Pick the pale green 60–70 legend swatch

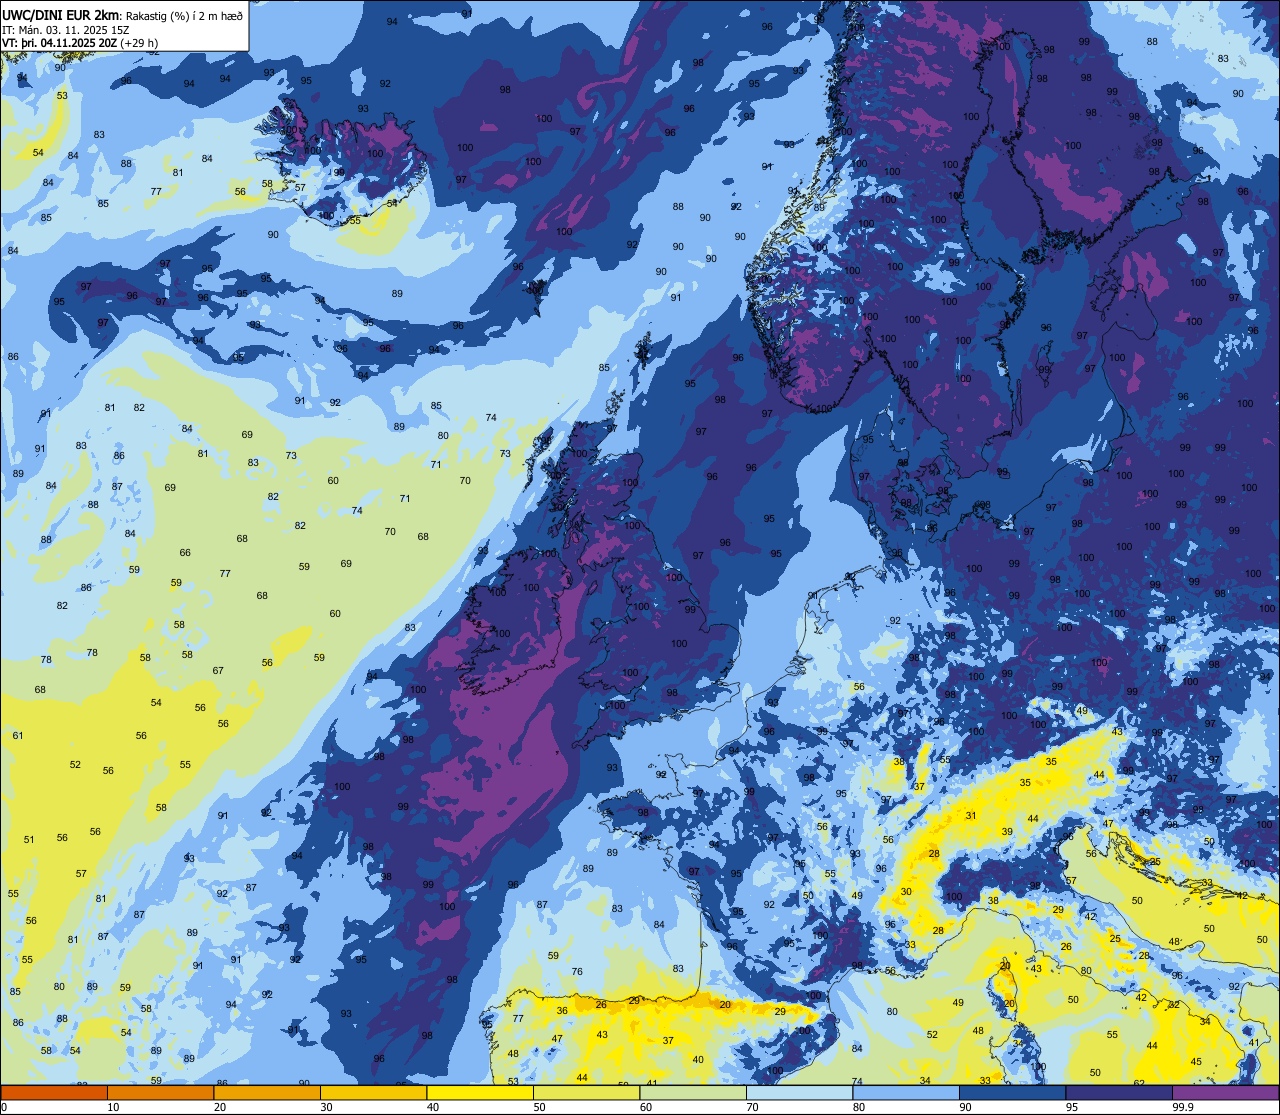click(693, 1092)
